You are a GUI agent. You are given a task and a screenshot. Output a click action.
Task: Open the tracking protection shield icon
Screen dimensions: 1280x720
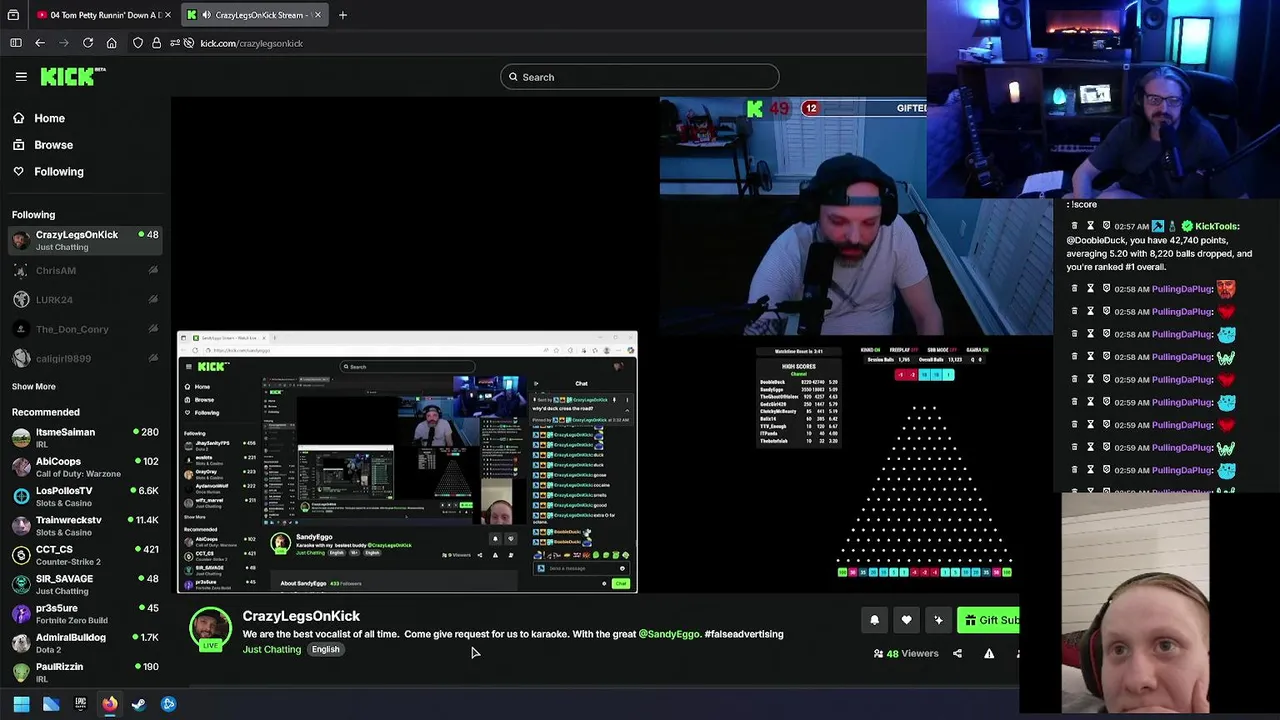tap(138, 43)
